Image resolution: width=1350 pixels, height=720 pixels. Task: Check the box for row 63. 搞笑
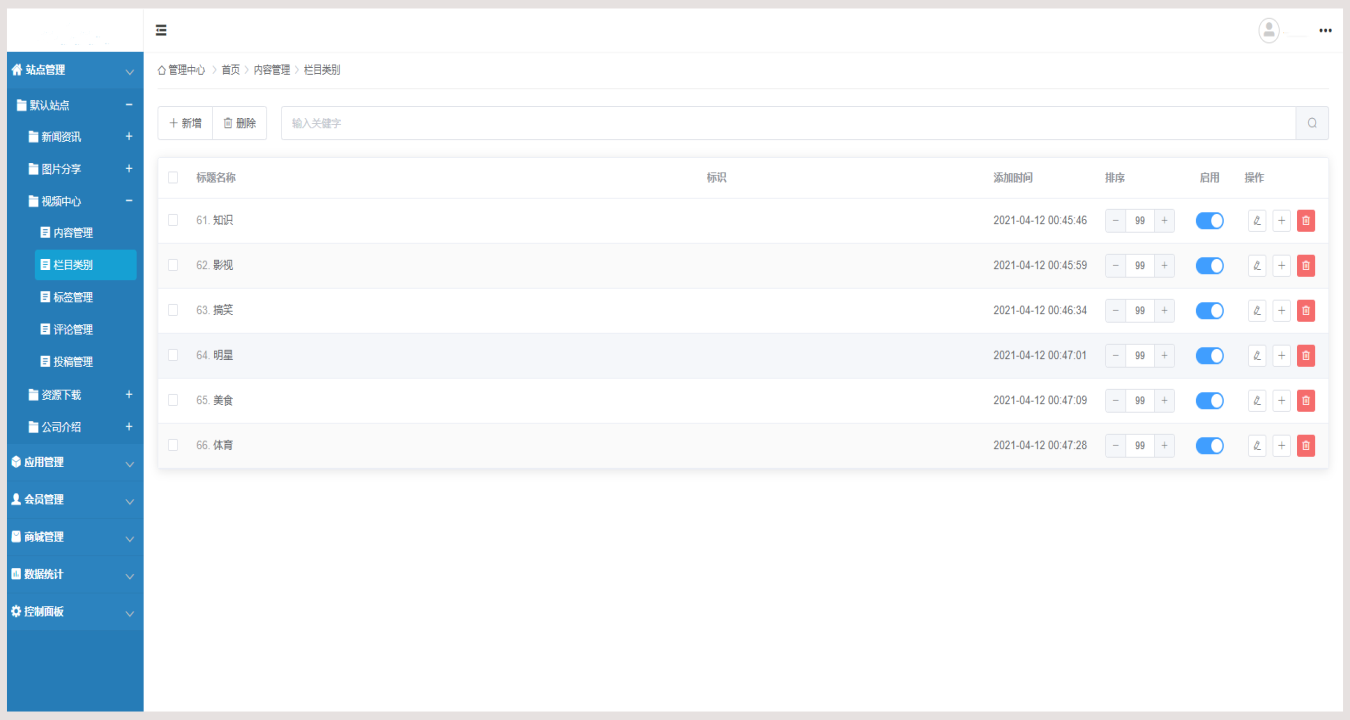(x=173, y=310)
